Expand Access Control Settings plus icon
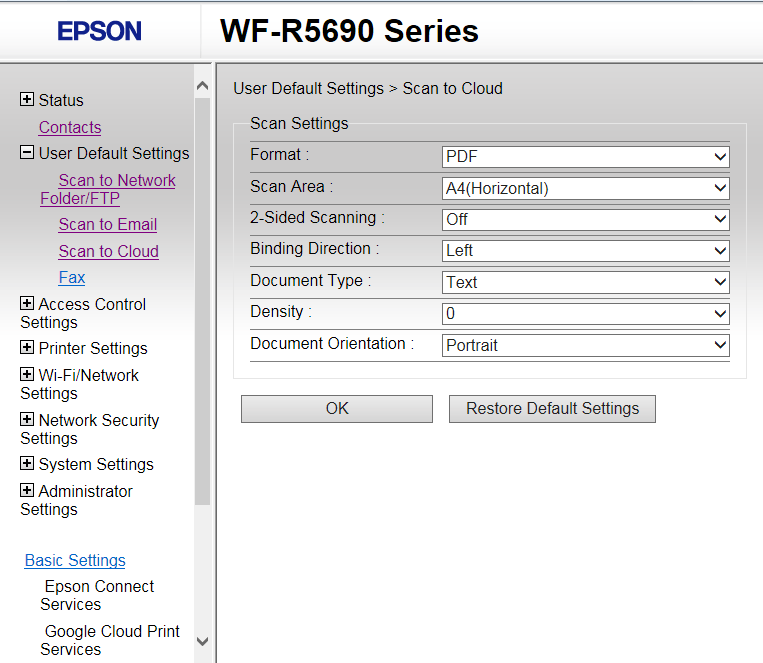This screenshot has width=763, height=663. pos(27,303)
